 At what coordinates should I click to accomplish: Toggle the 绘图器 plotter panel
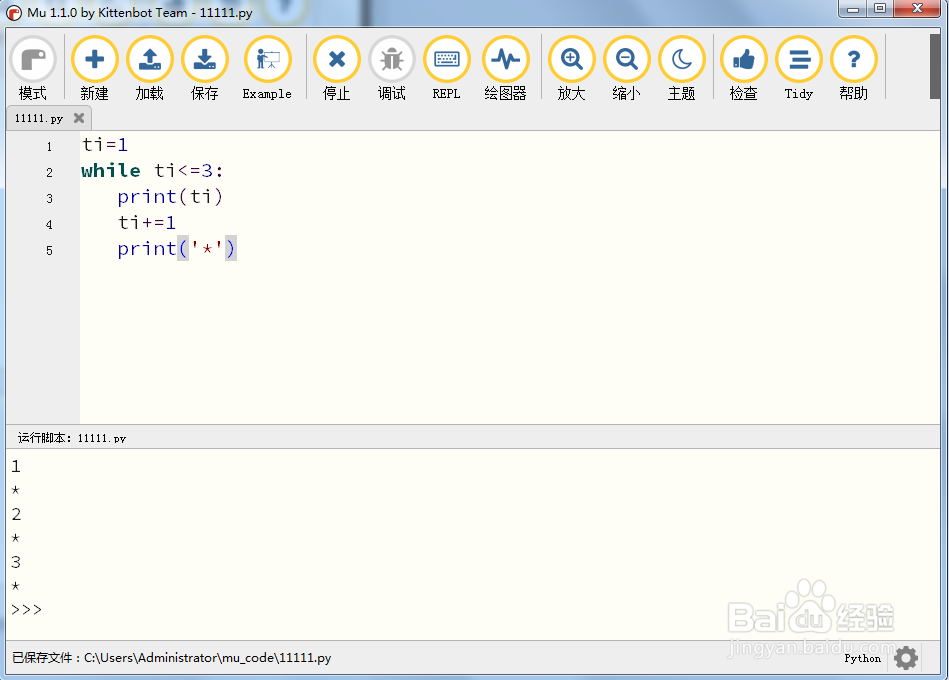click(505, 60)
